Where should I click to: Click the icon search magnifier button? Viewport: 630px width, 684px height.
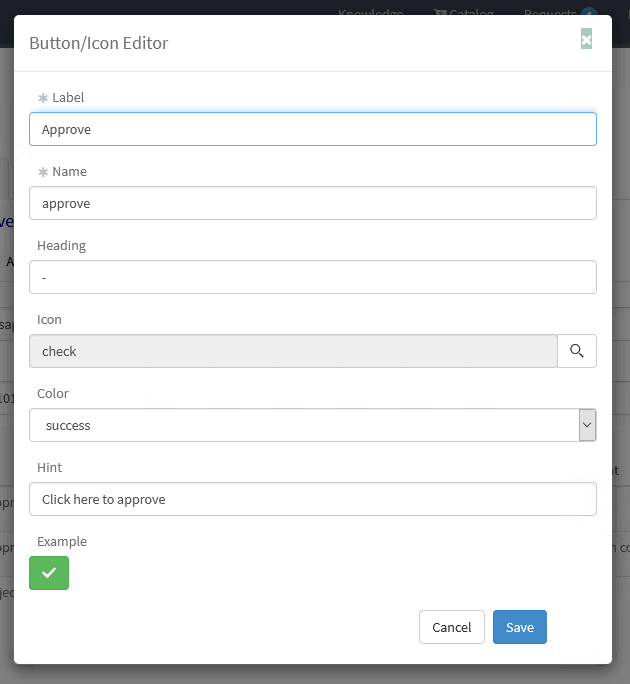click(x=576, y=351)
